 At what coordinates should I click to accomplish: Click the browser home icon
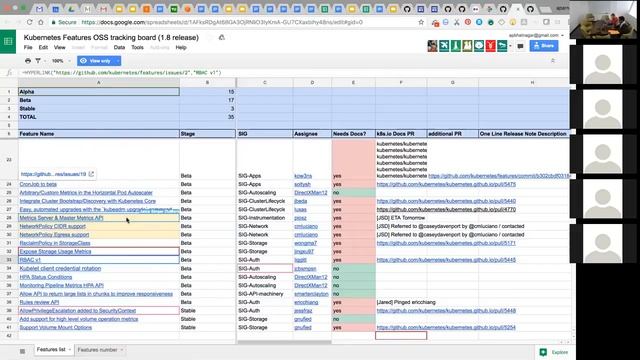tap(41, 22)
